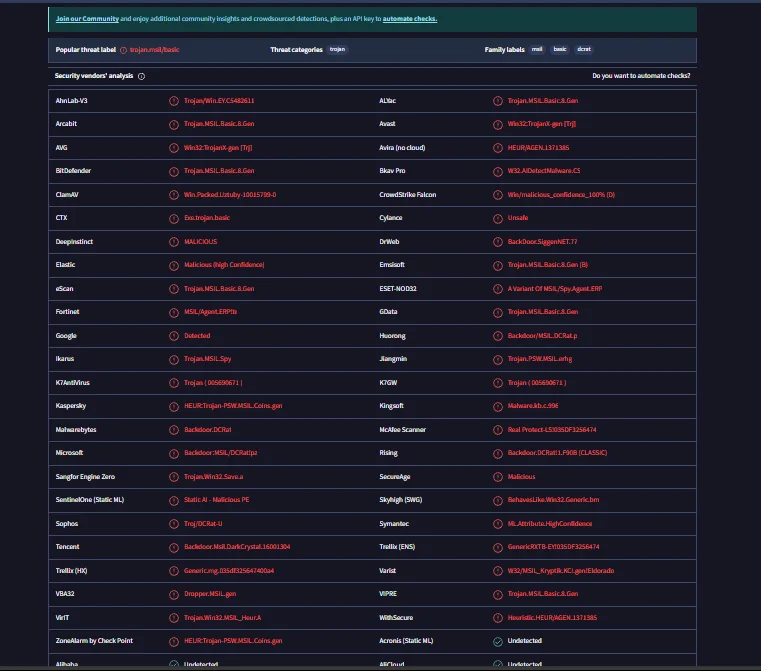Click the alert icon in CTX row
The width and height of the screenshot is (761, 671).
point(174,218)
